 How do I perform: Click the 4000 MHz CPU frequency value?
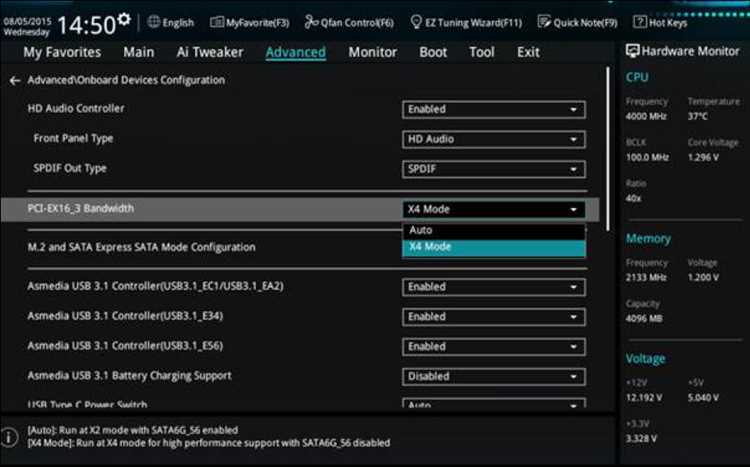[646, 116]
